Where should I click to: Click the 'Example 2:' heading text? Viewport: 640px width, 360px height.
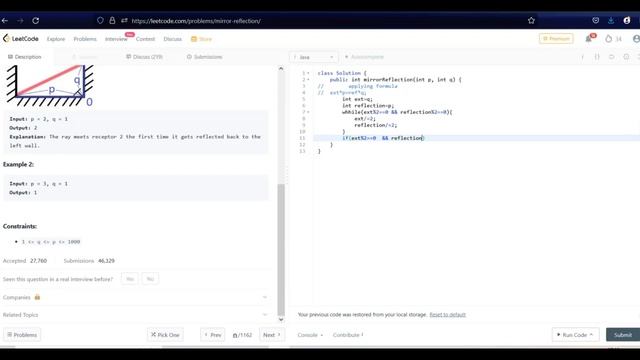(x=18, y=164)
